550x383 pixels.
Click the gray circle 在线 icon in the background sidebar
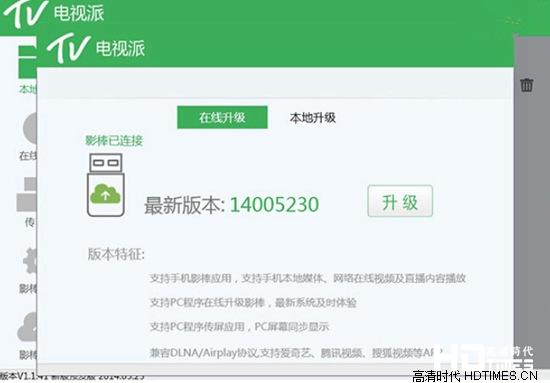point(30,128)
